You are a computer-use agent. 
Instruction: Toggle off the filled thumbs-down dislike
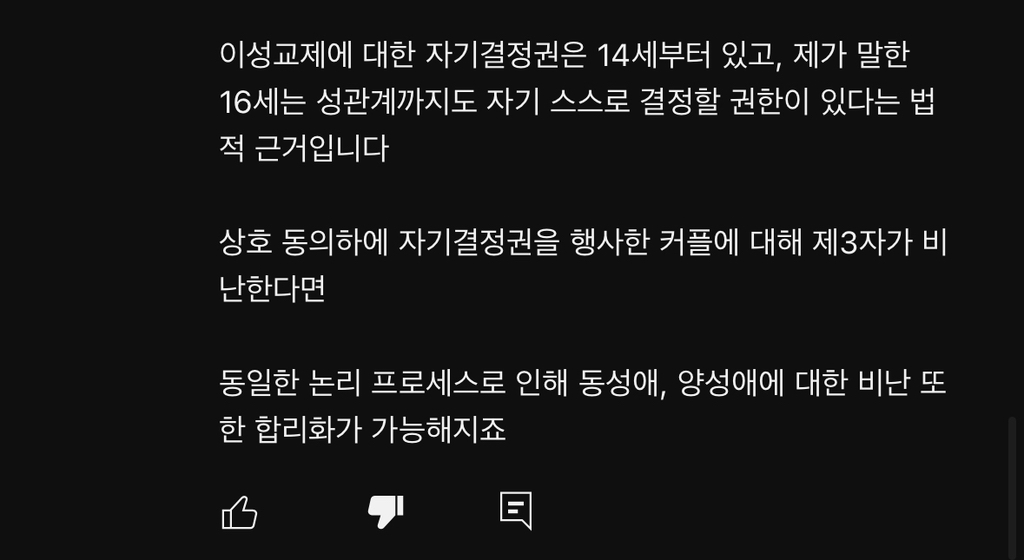pyautogui.click(x=386, y=512)
